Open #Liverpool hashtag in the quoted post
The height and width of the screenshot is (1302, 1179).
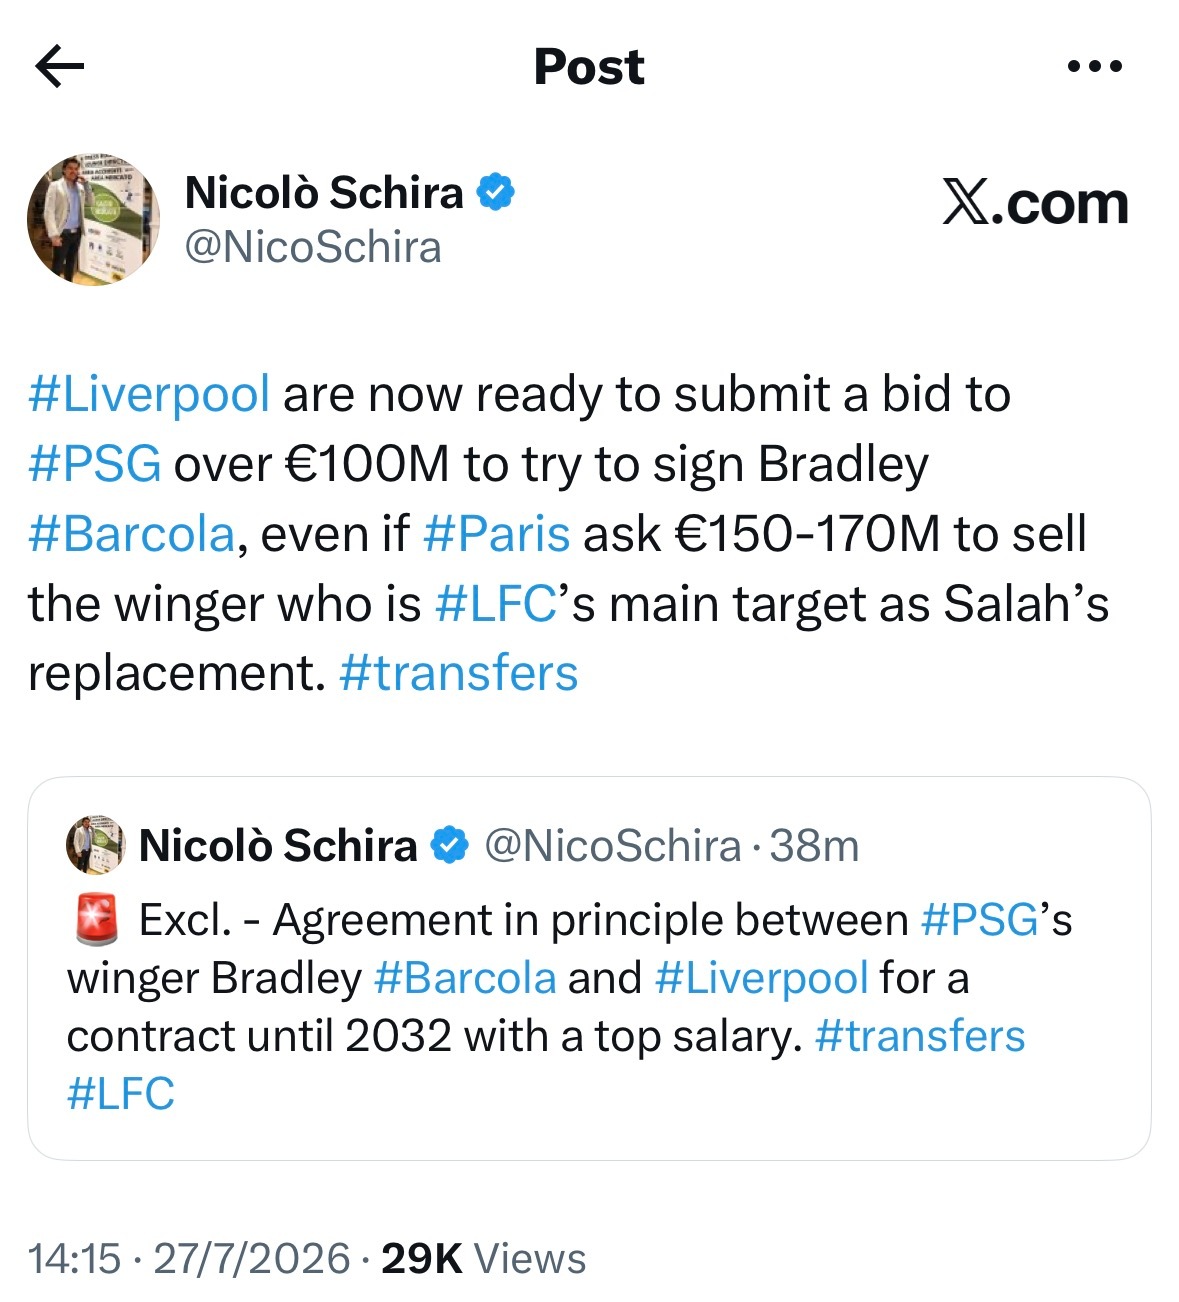[761, 978]
